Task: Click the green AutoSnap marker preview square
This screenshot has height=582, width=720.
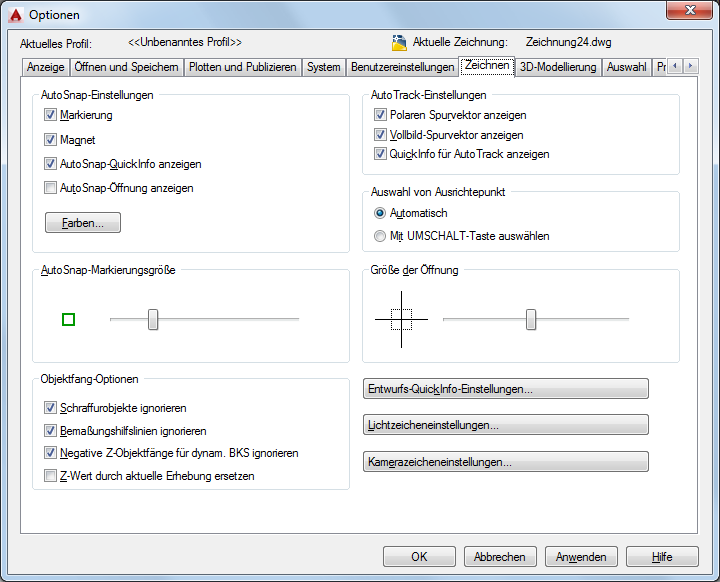Action: (x=68, y=320)
